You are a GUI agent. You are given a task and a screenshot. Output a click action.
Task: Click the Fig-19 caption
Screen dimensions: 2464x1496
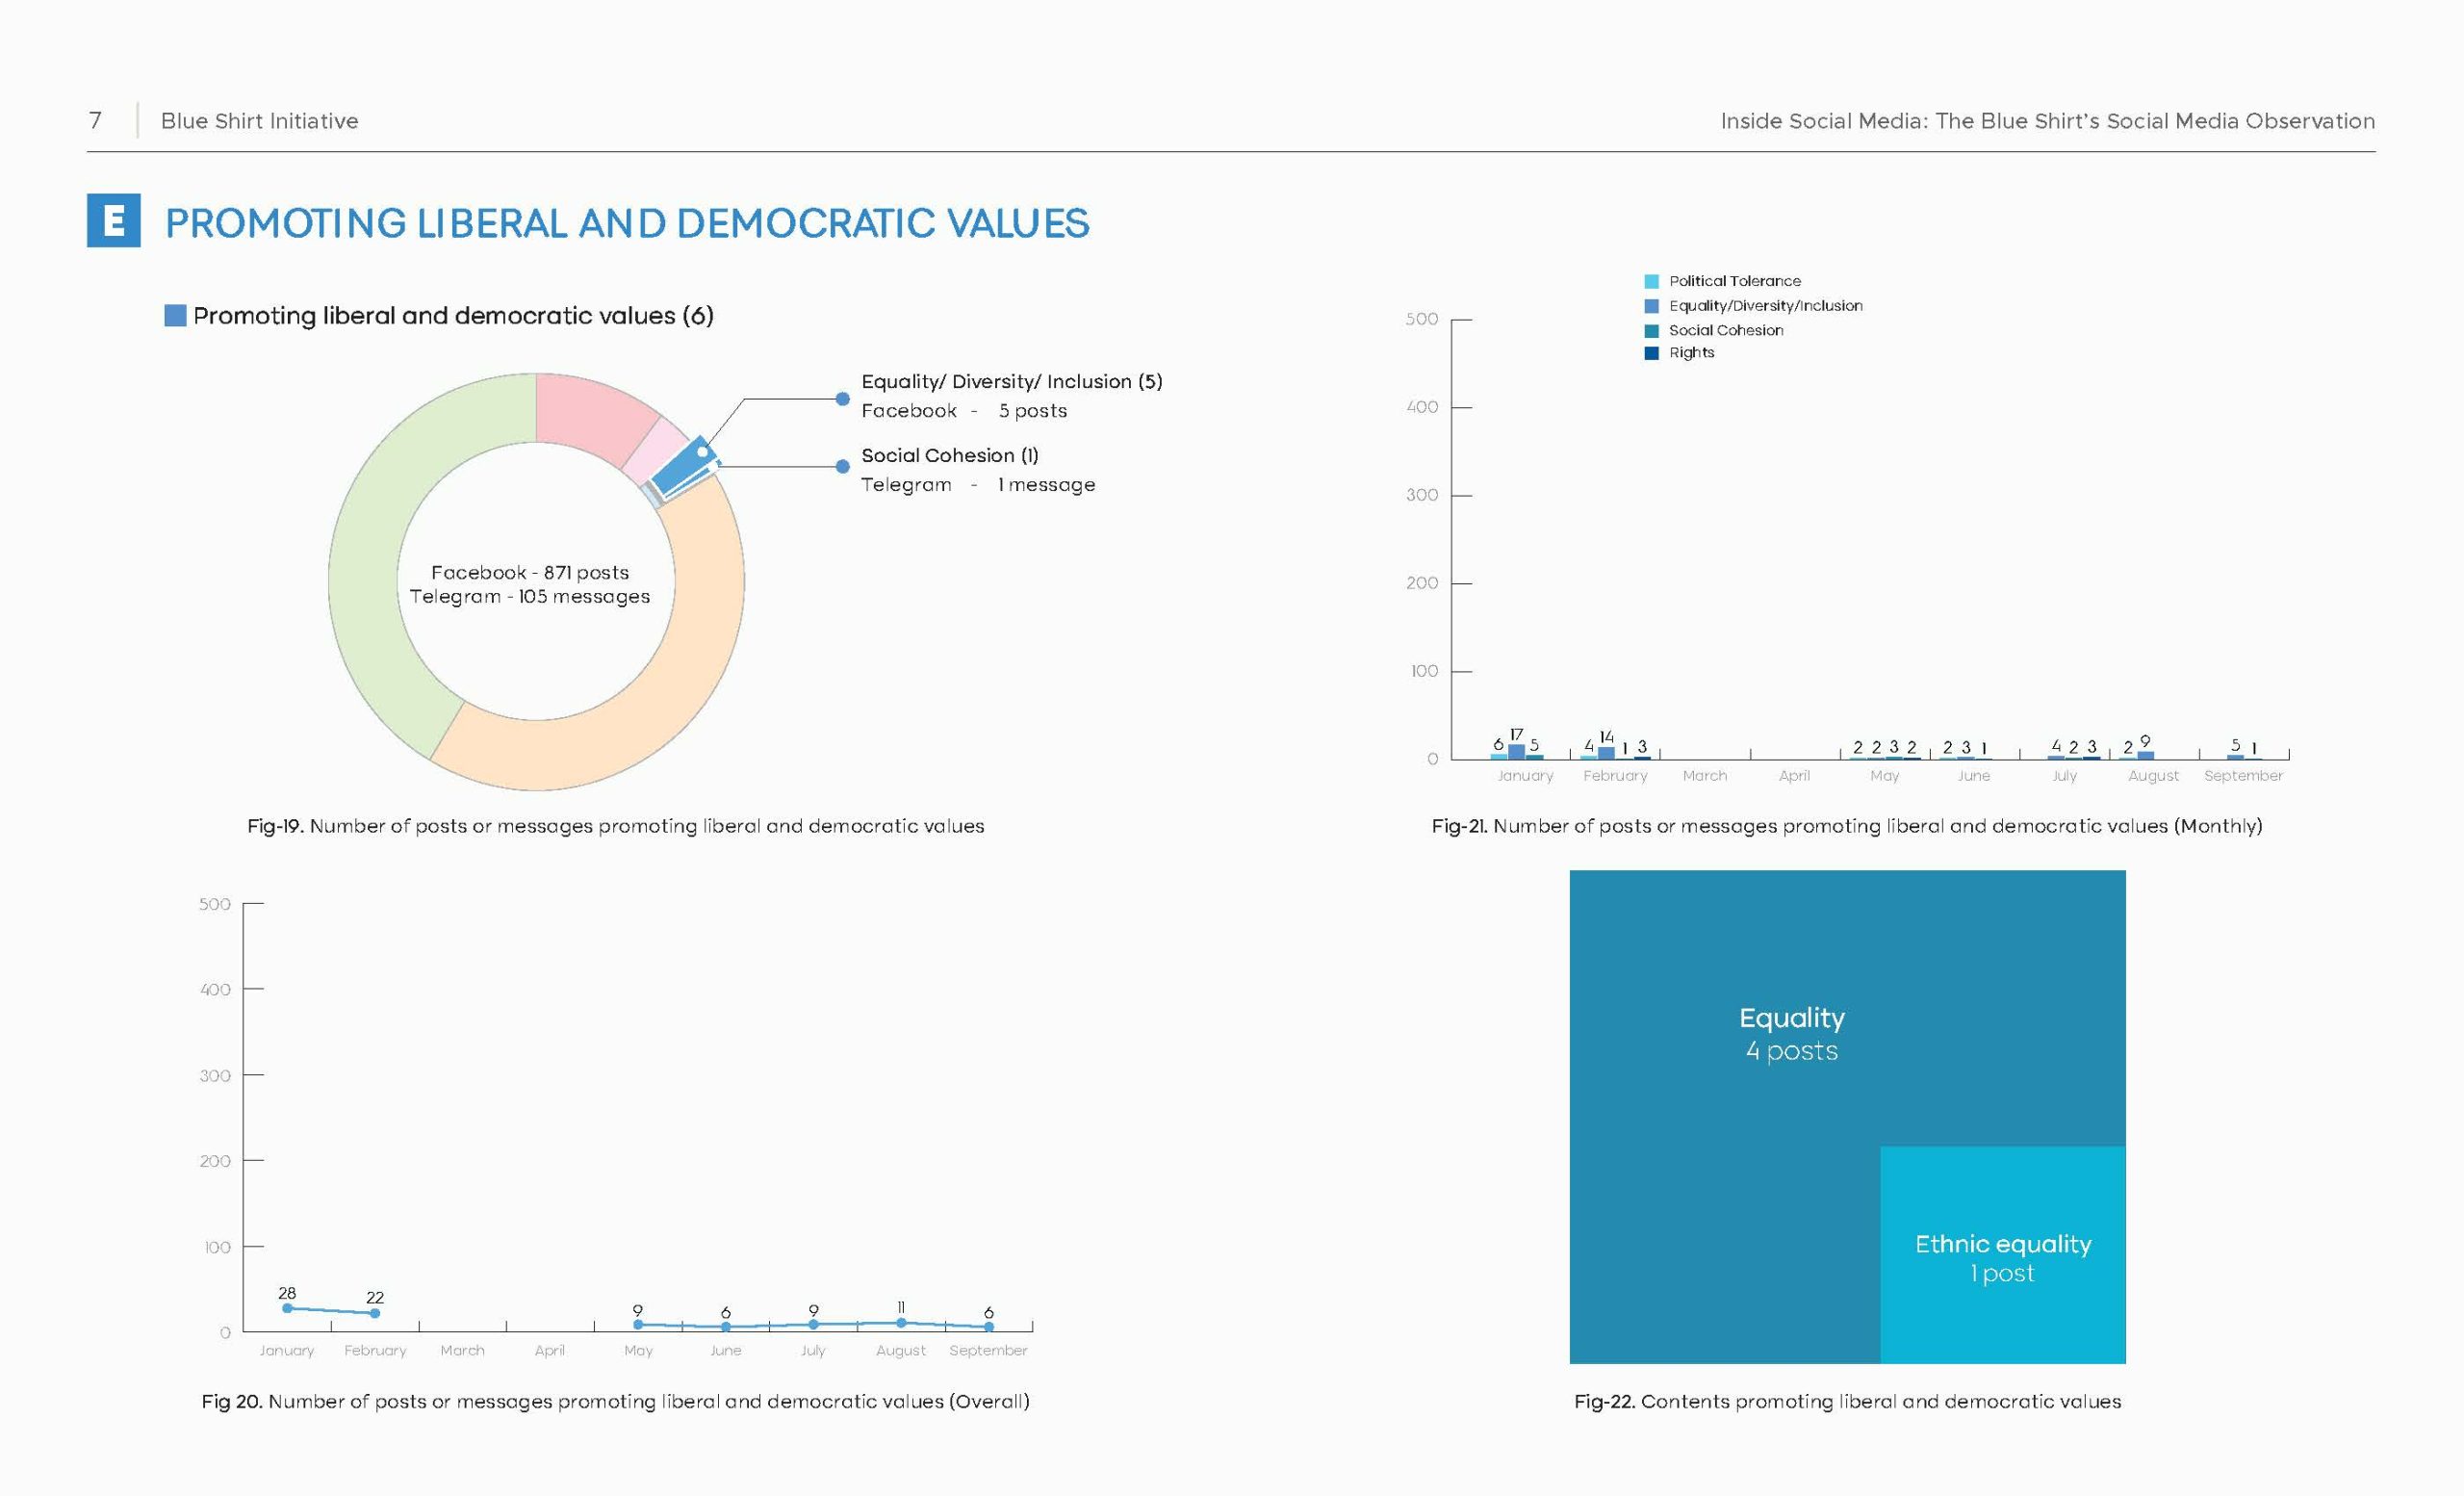point(616,826)
